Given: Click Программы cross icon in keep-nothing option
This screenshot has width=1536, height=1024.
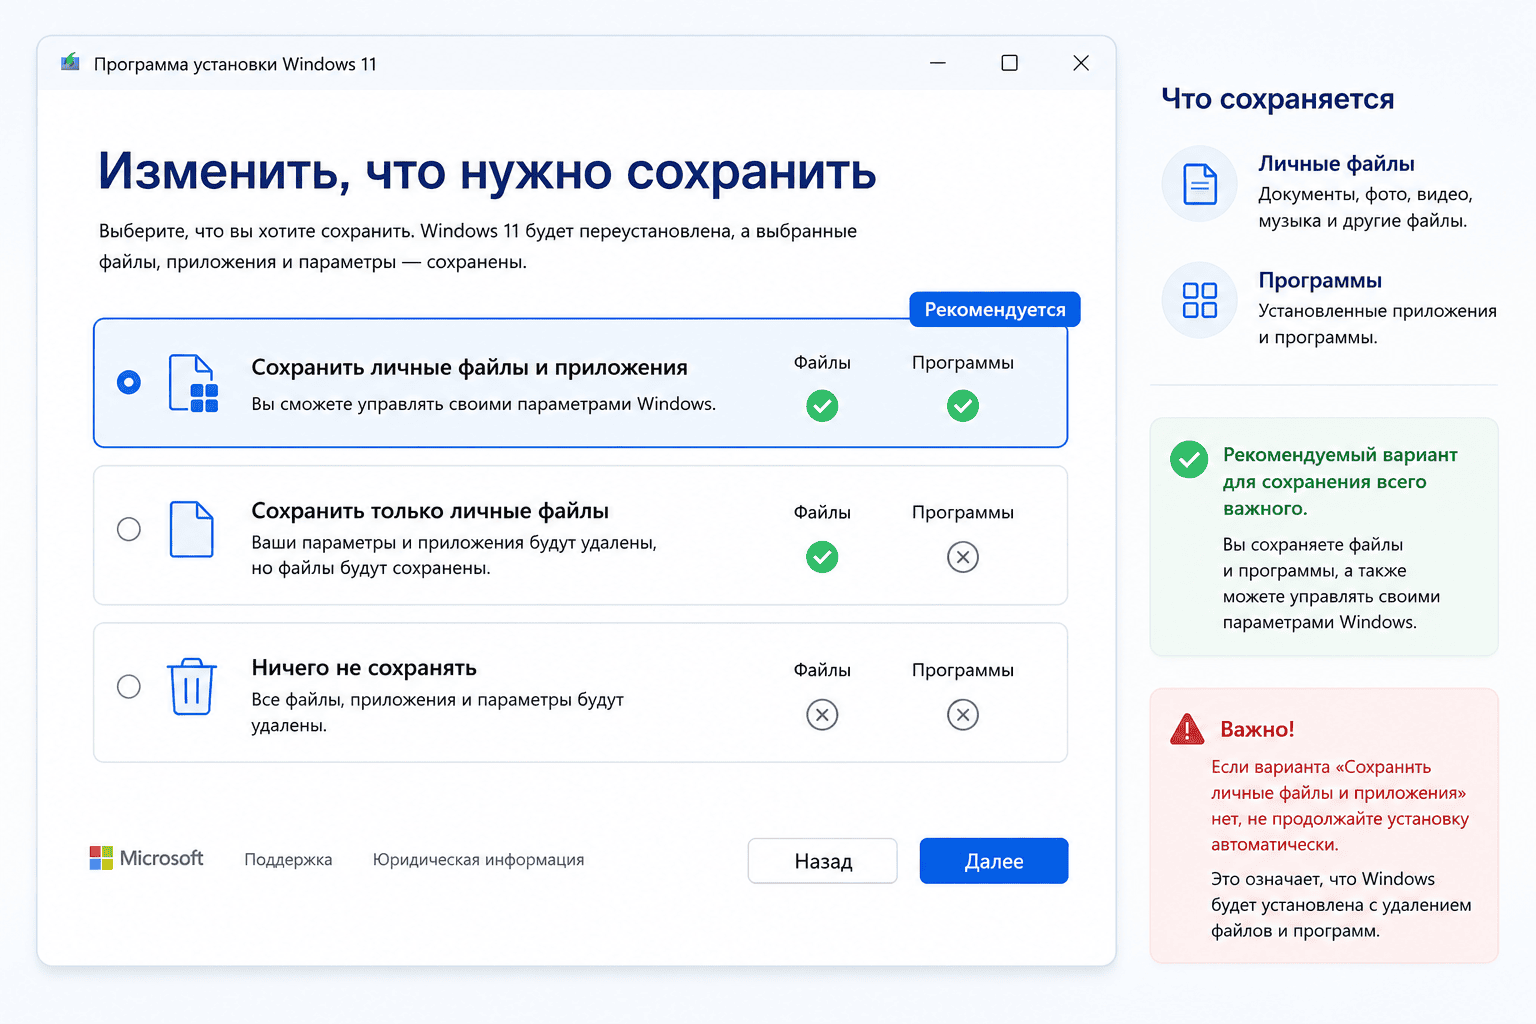Looking at the screenshot, I should (963, 715).
